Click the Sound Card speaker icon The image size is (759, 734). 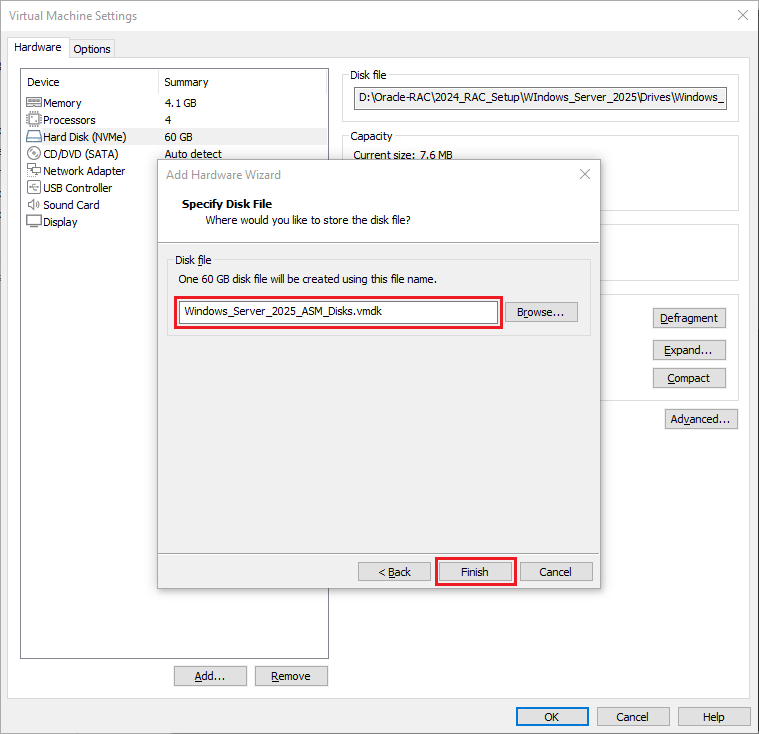click(33, 205)
